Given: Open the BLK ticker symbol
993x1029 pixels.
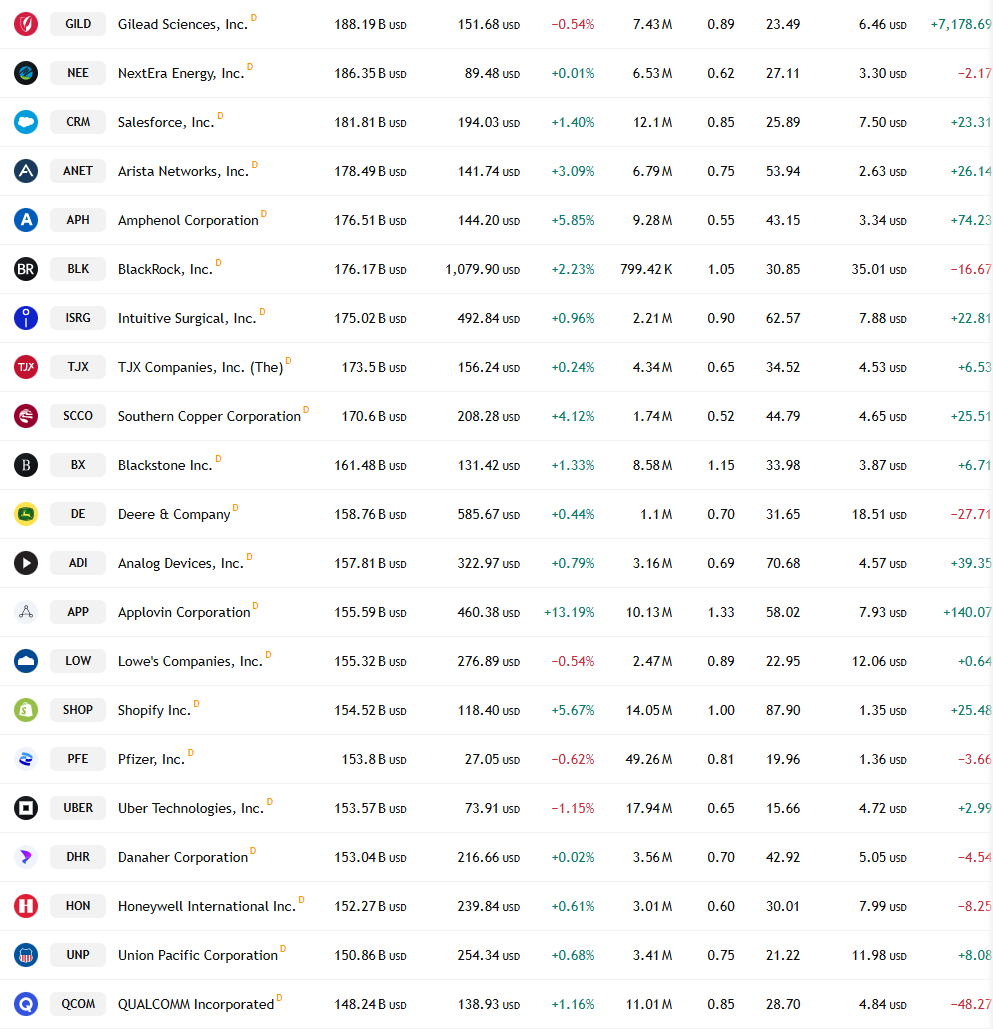Looking at the screenshot, I should [x=78, y=269].
